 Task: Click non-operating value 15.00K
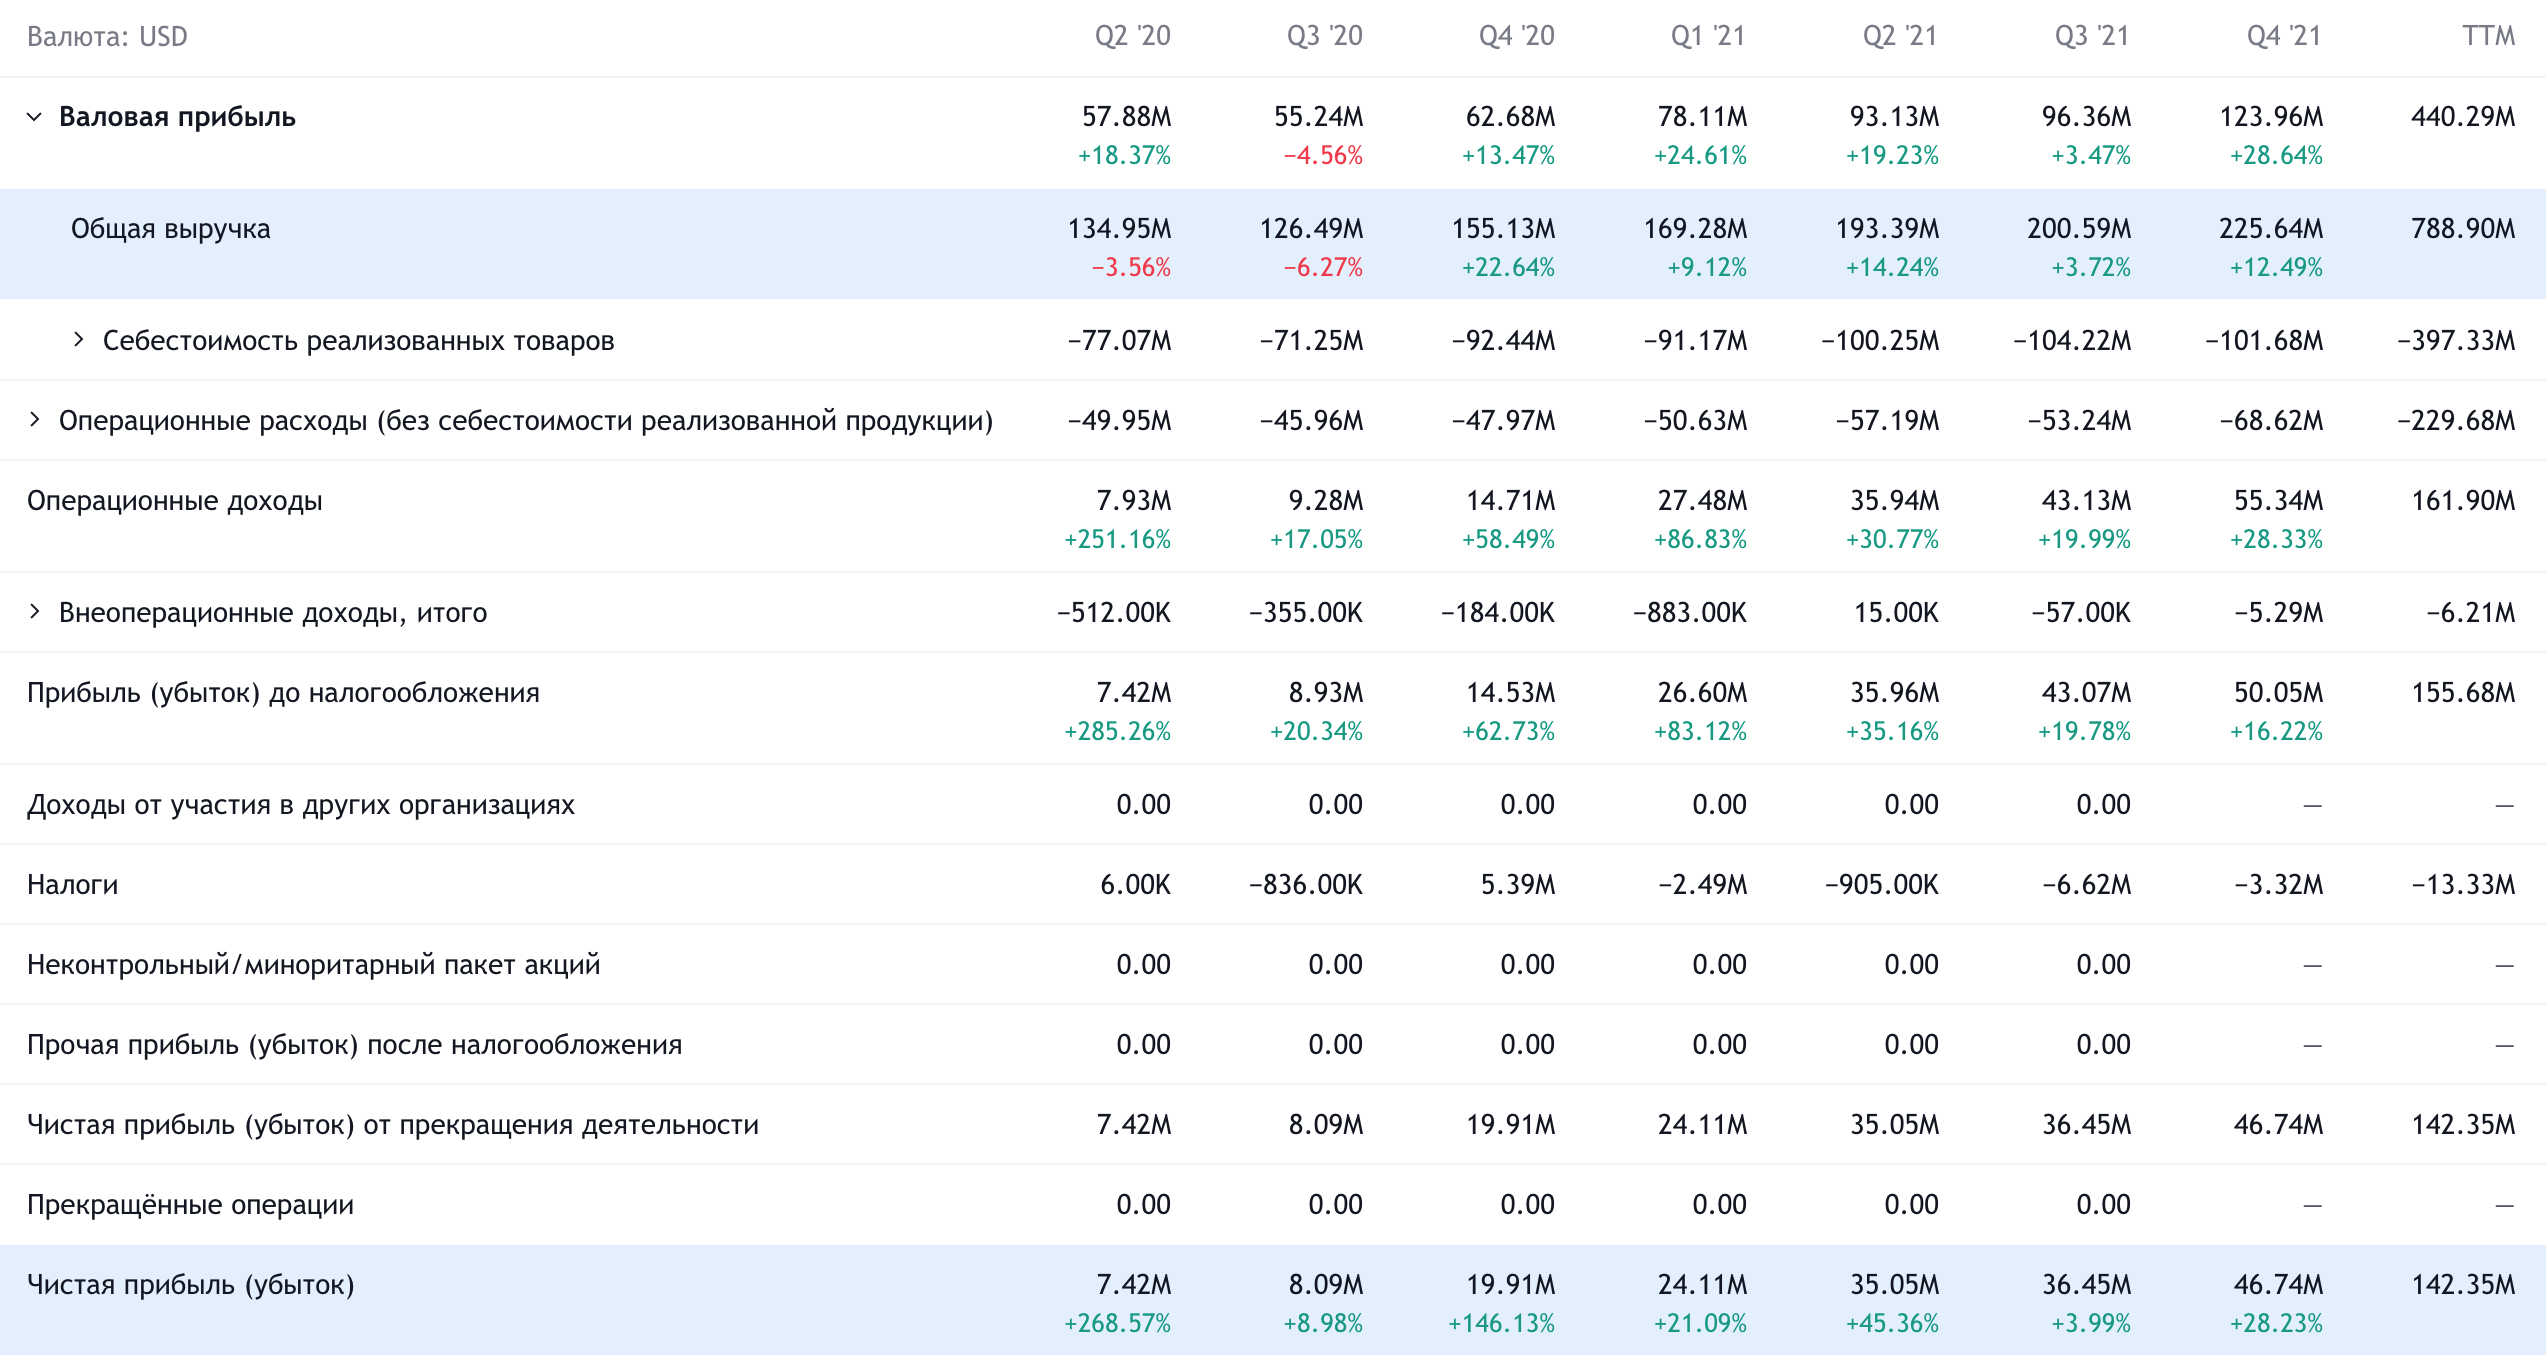point(1896,613)
